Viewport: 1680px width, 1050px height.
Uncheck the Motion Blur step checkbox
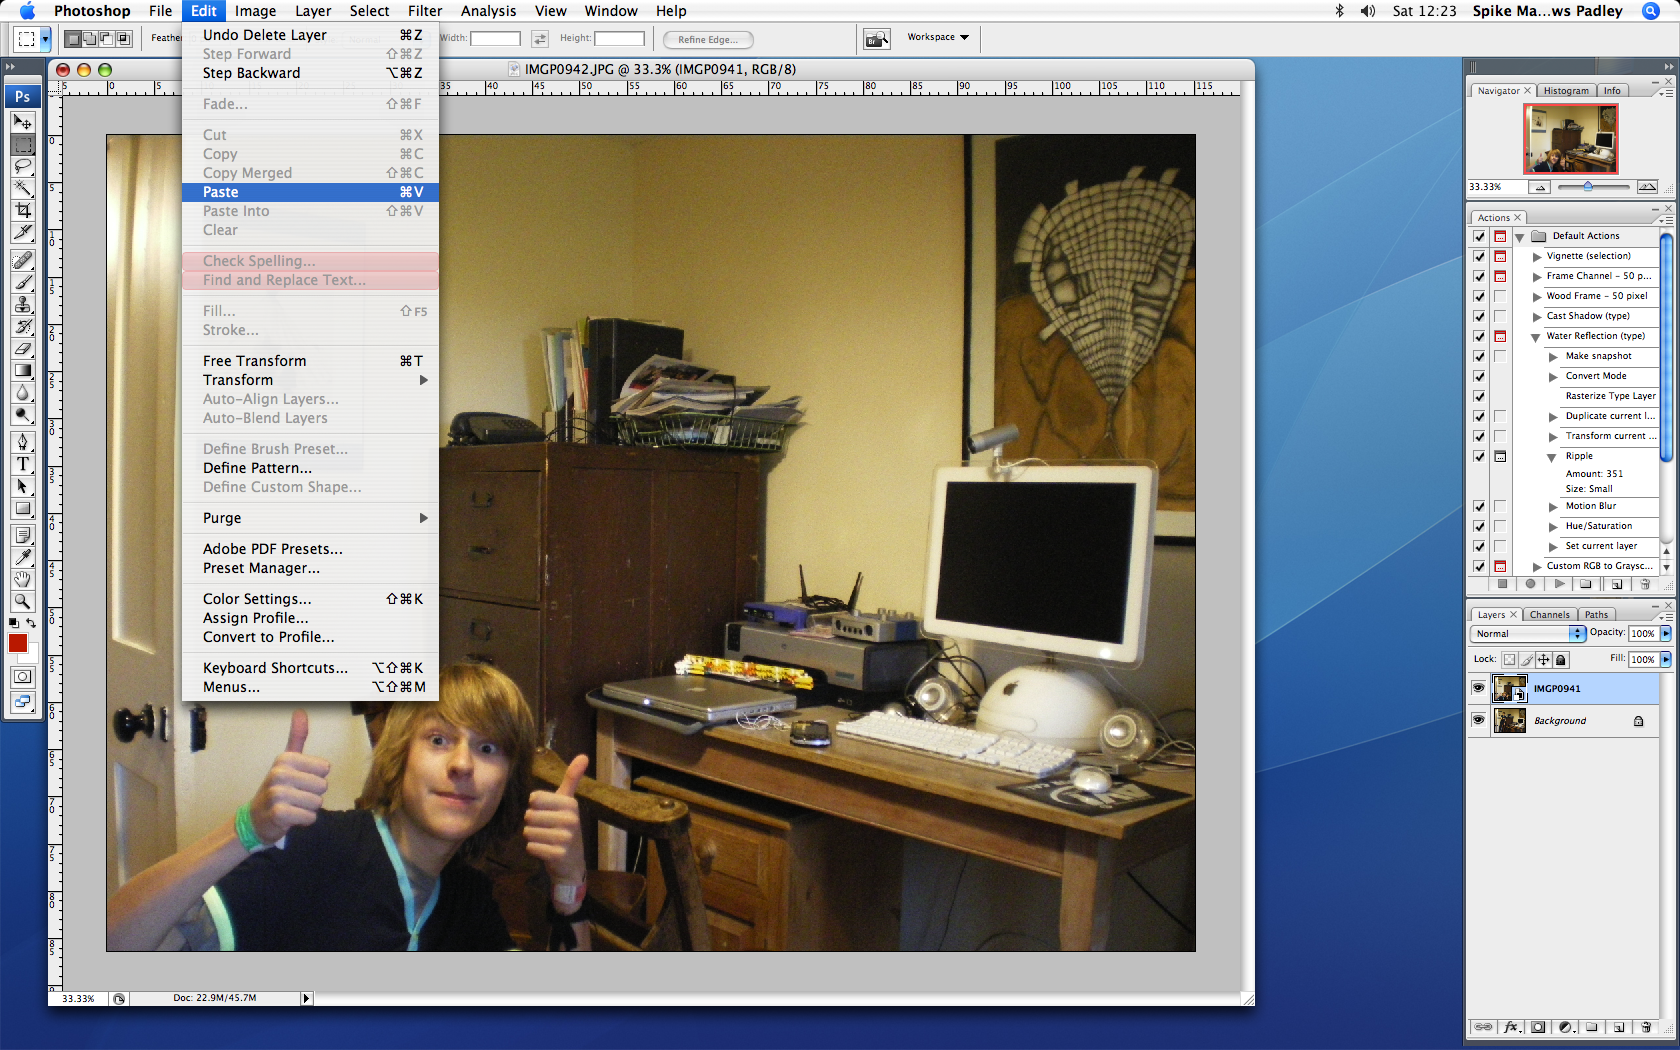(1479, 506)
